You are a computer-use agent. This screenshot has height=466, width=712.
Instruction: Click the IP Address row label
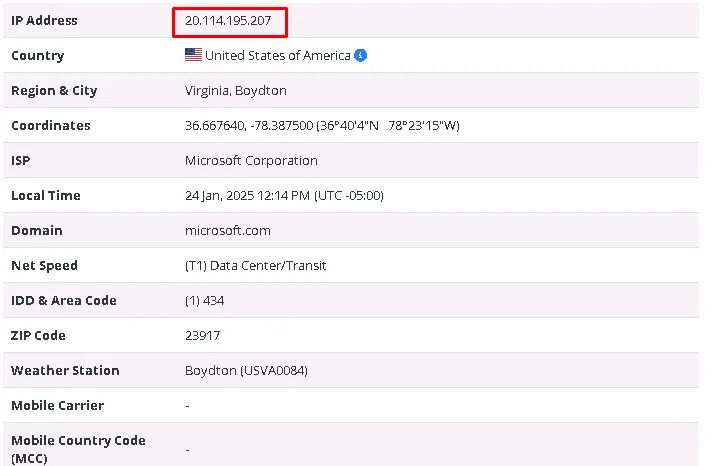pyautogui.click(x=44, y=20)
